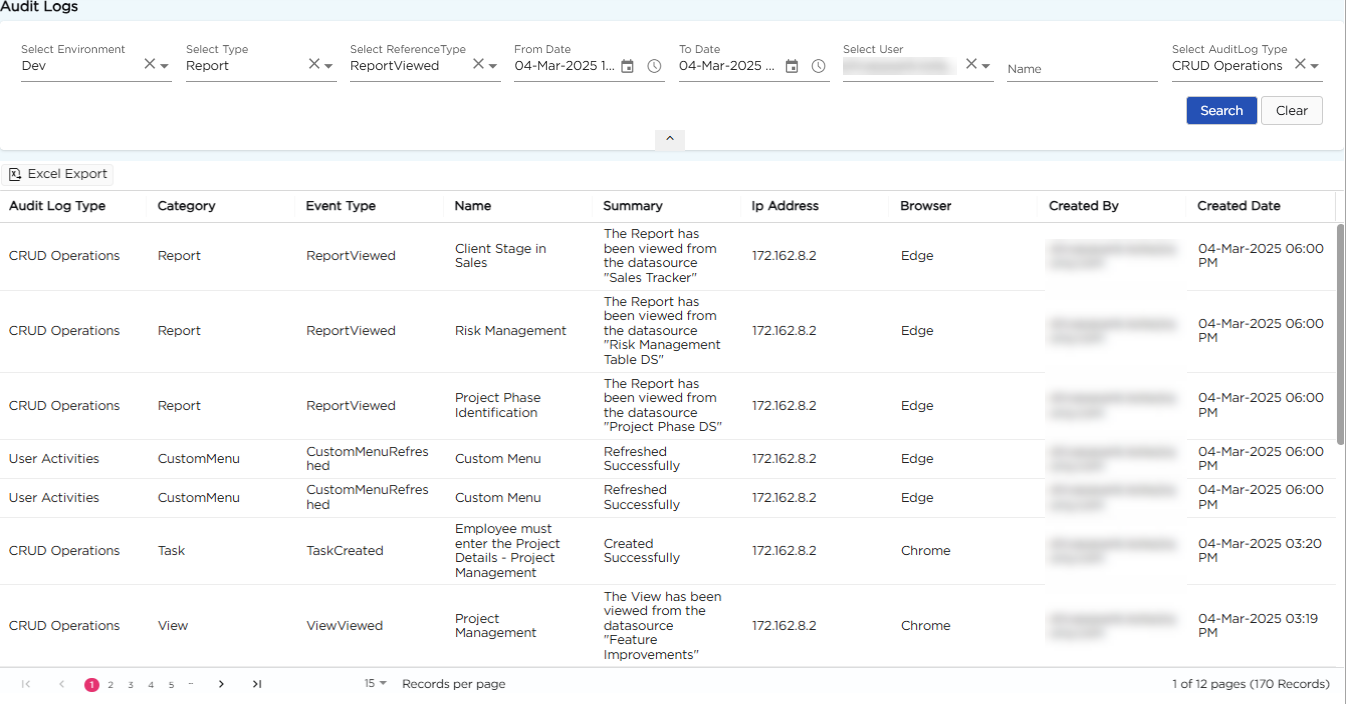Screen dimensions: 1346x704
Task: Open the Records per page dropdown
Action: pyautogui.click(x=375, y=684)
